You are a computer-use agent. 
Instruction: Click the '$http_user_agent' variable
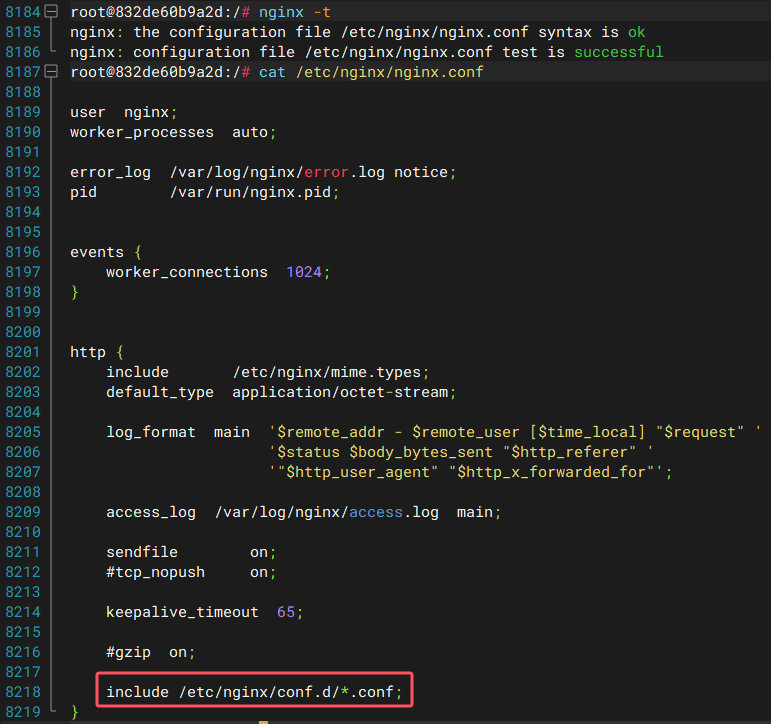[x=357, y=472]
